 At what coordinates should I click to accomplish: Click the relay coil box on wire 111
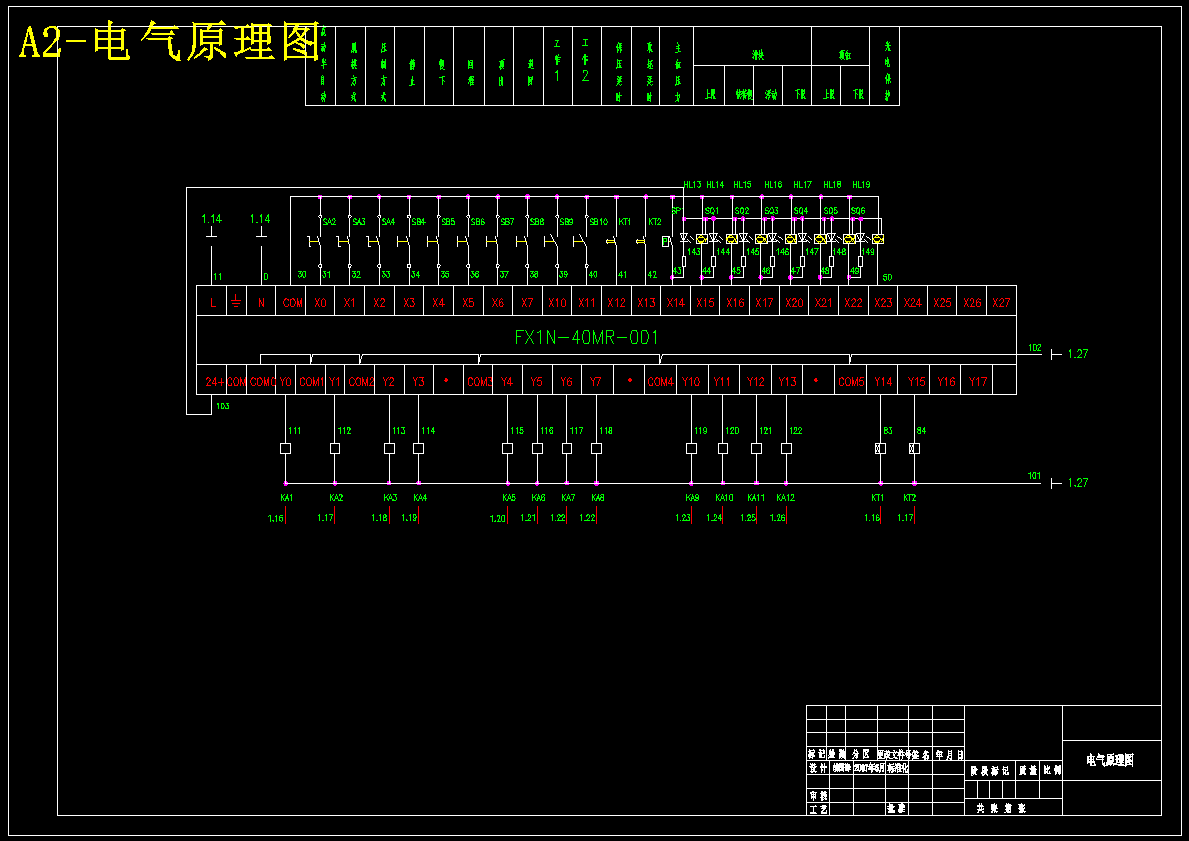pos(285,449)
